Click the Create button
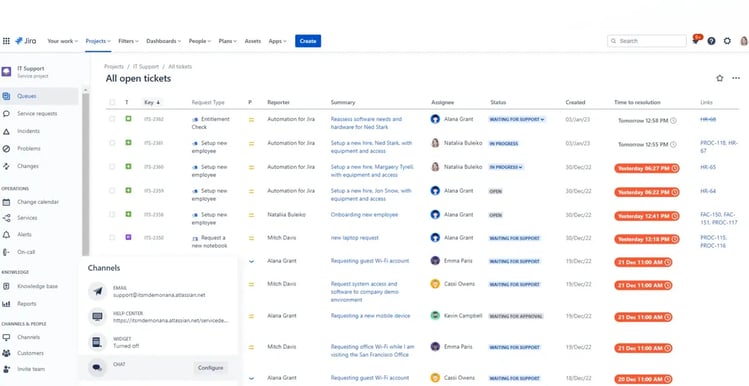 click(308, 41)
